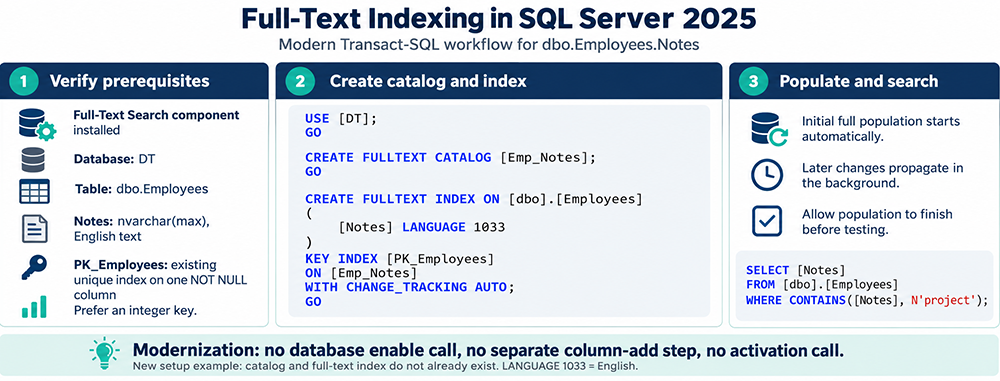Click the database cylinder icon next to Database: DT
The image size is (1000, 381).
point(33,160)
